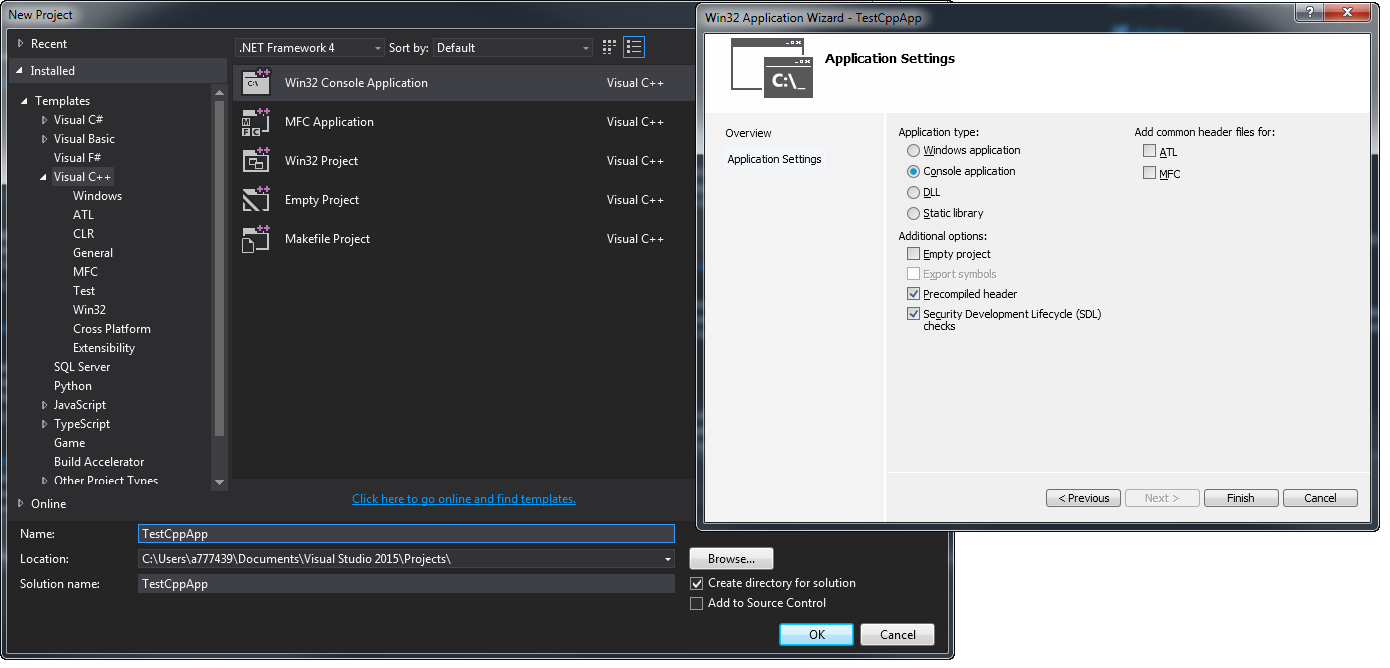Open the Location path dropdown

point(668,559)
